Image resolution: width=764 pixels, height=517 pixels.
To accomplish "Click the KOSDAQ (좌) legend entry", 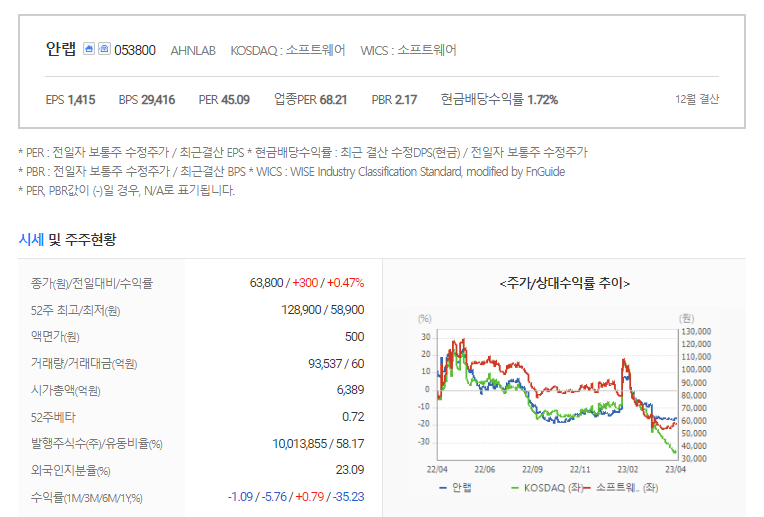I will 547,488.
